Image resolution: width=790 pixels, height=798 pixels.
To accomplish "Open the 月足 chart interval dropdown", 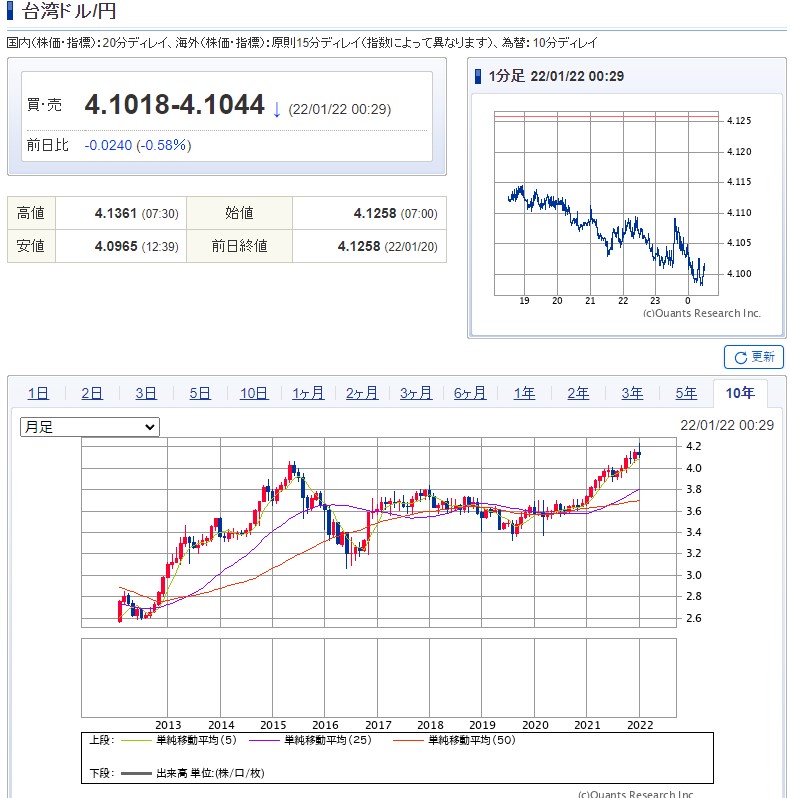I will click(x=90, y=427).
